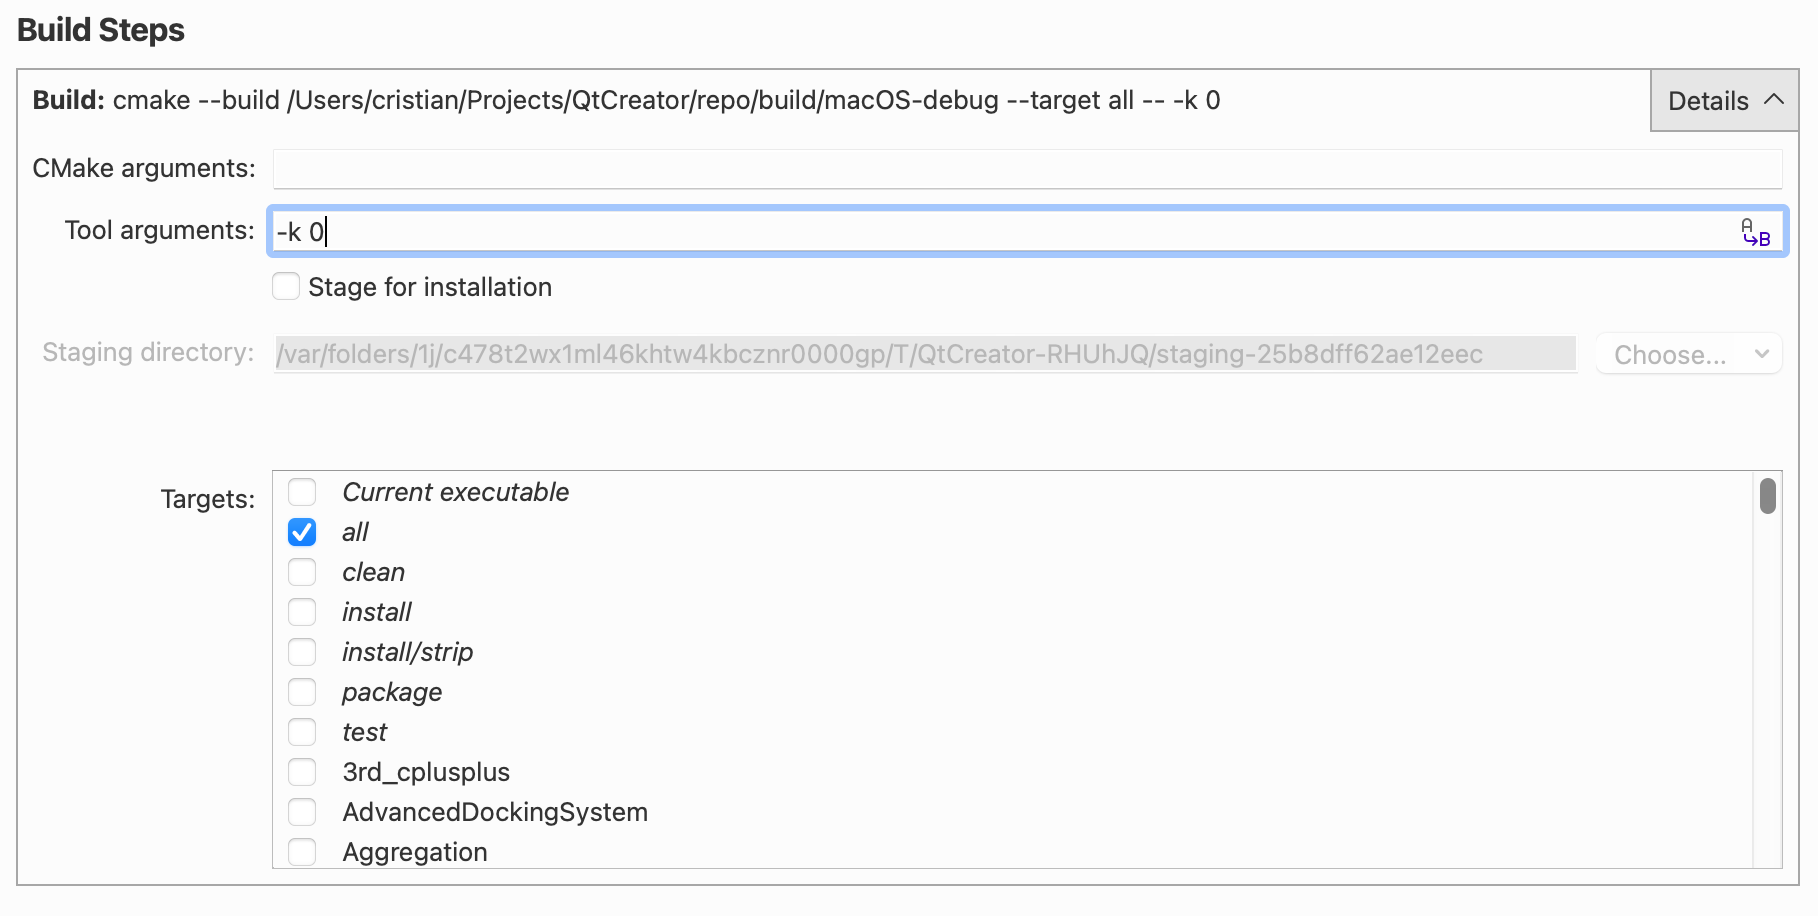The width and height of the screenshot is (1818, 916).
Task: Check the Aggregation target
Action: [x=302, y=852]
